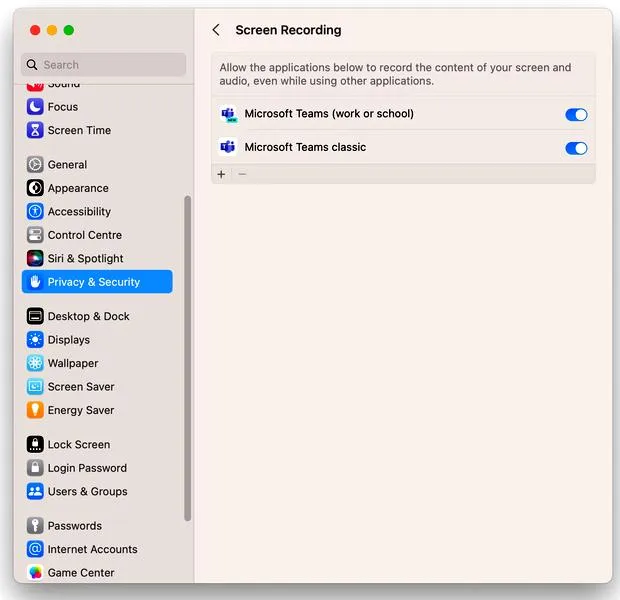Open Lock Screen settings
The image size is (620, 600).
coord(99,444)
